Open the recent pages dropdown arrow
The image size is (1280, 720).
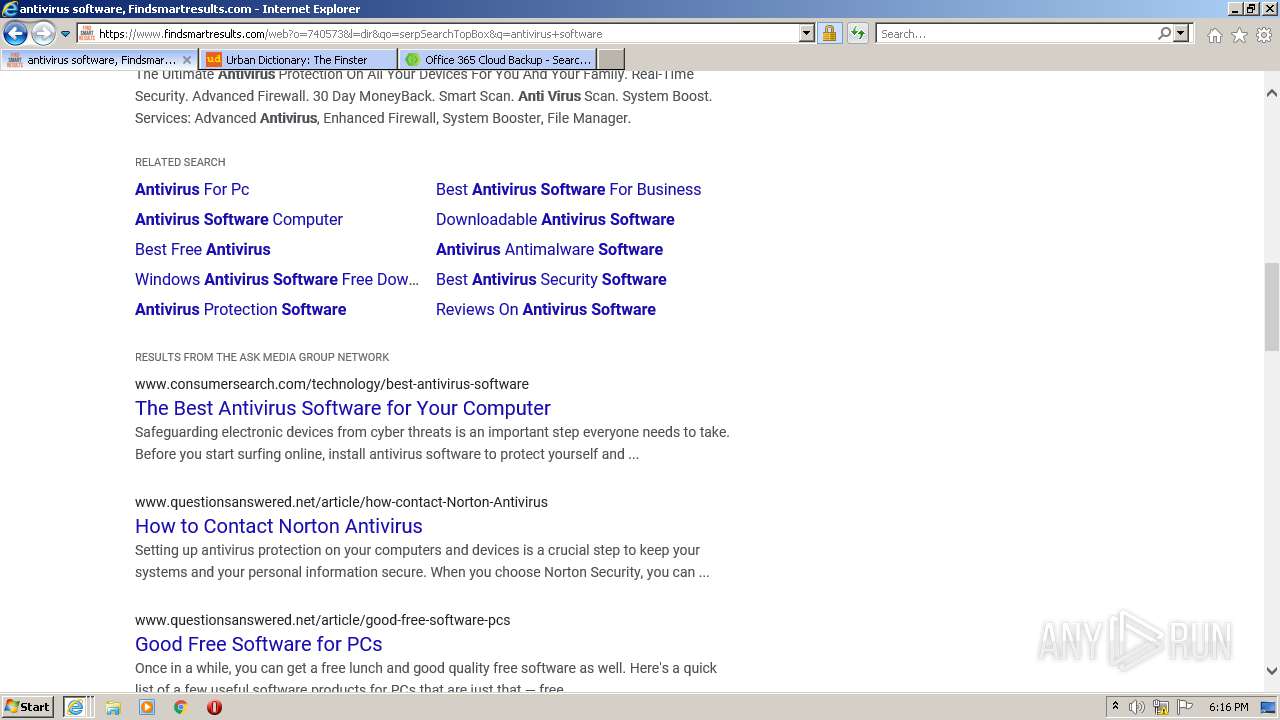coord(66,34)
